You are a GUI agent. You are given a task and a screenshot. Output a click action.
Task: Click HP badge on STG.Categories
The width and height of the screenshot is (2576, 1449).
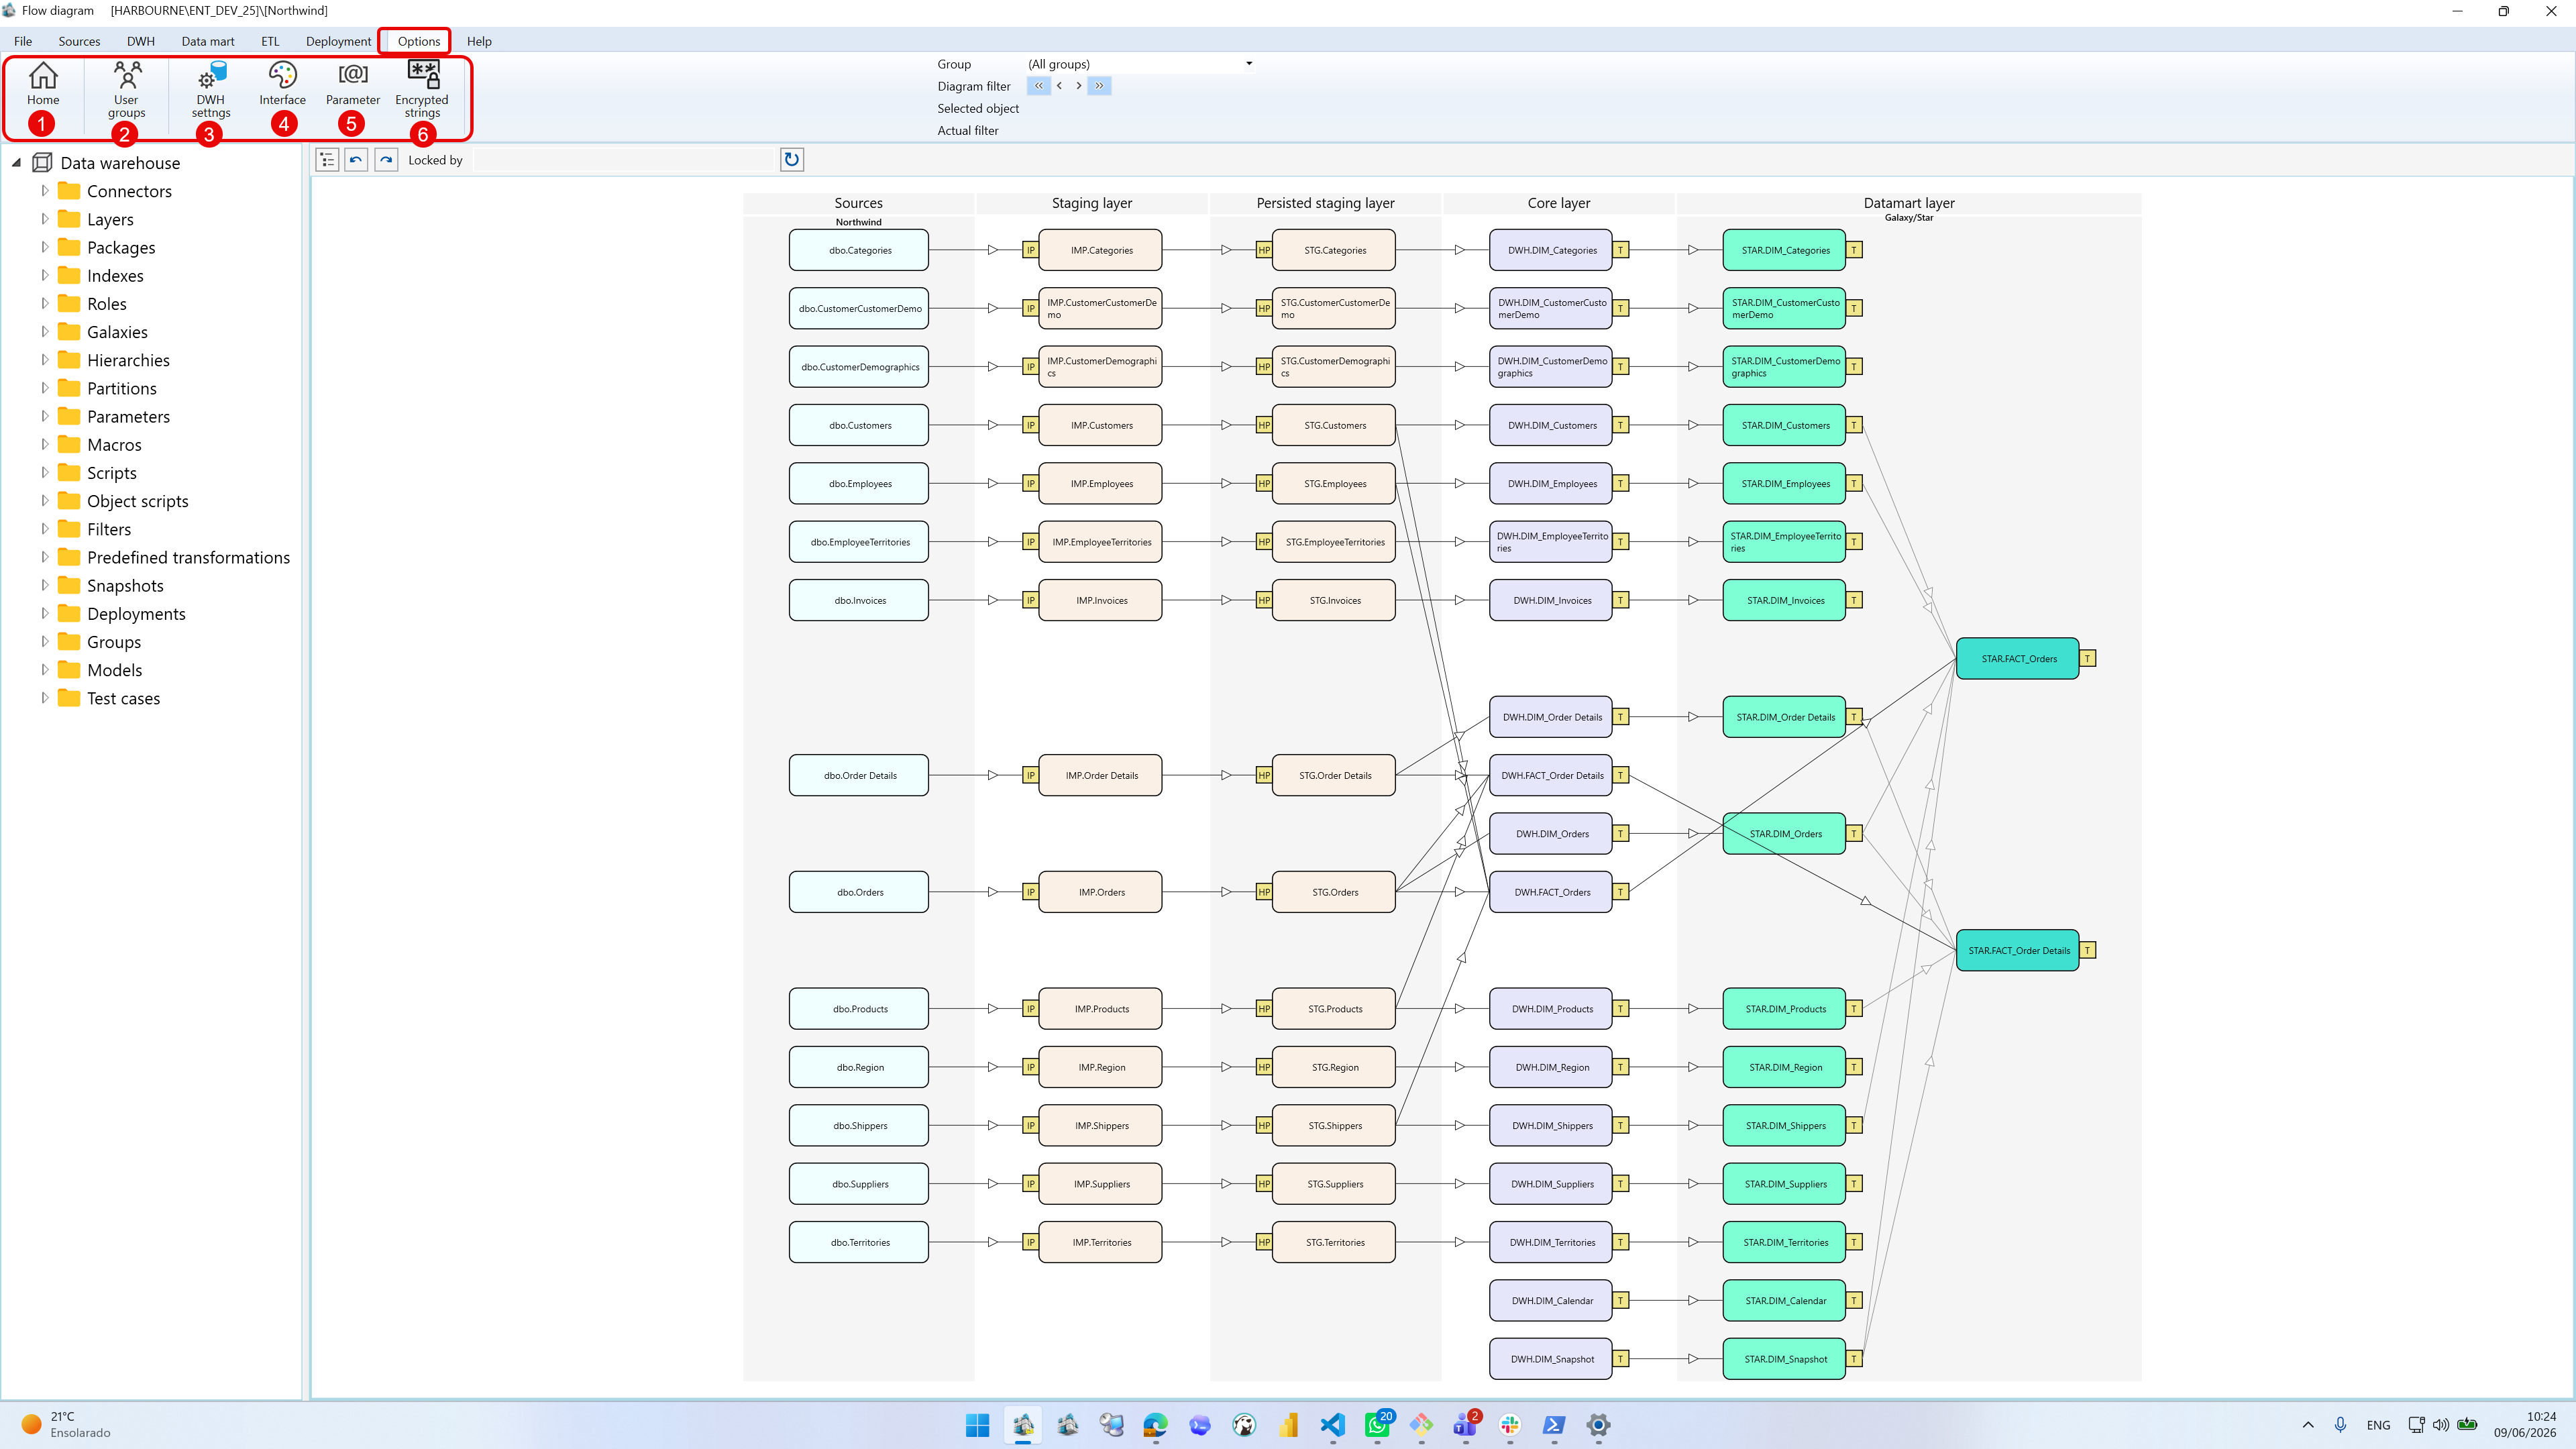[x=1264, y=250]
